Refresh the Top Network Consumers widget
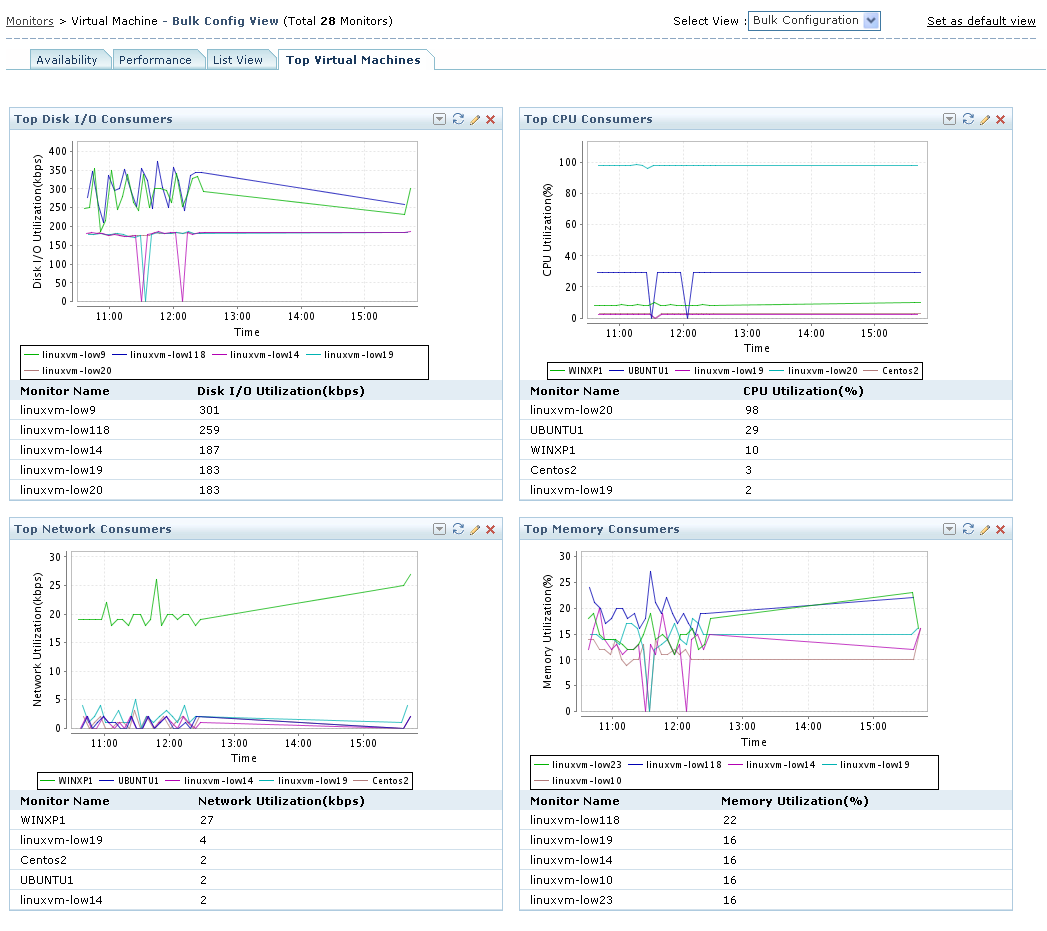The width and height of the screenshot is (1047, 931). tap(458, 529)
